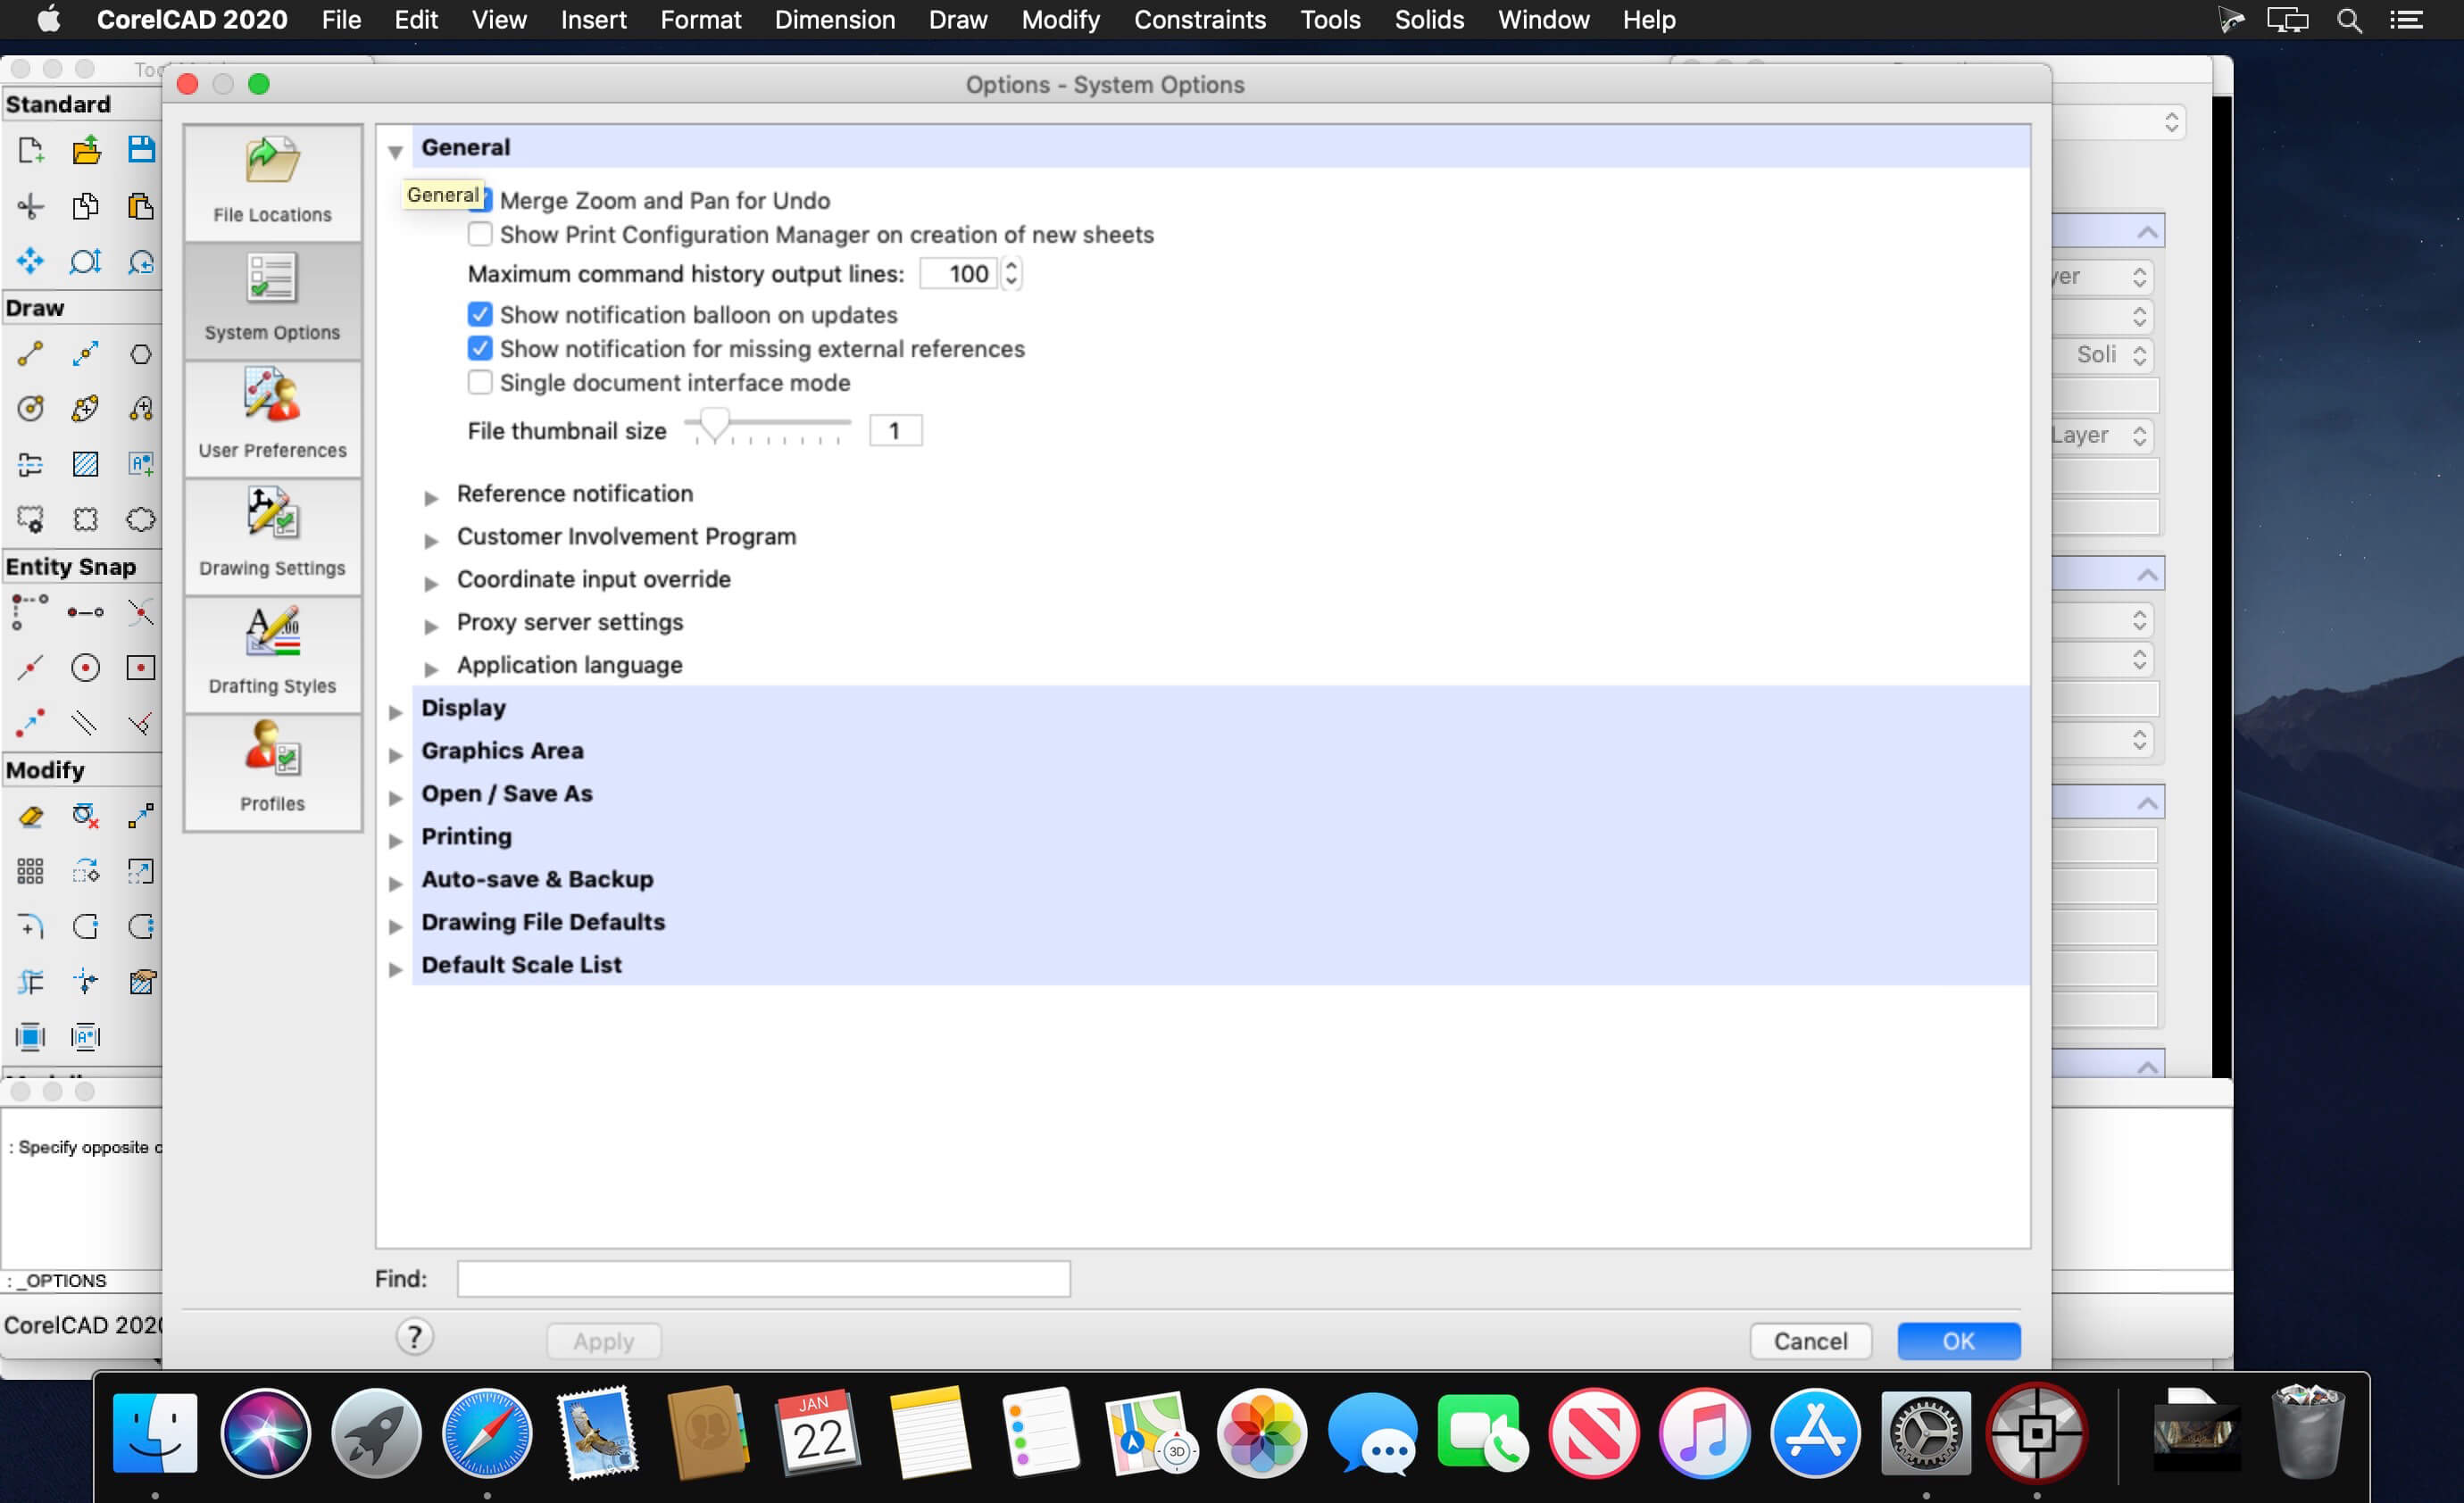Select the System Options category
The image size is (2464, 1503).
click(x=272, y=301)
